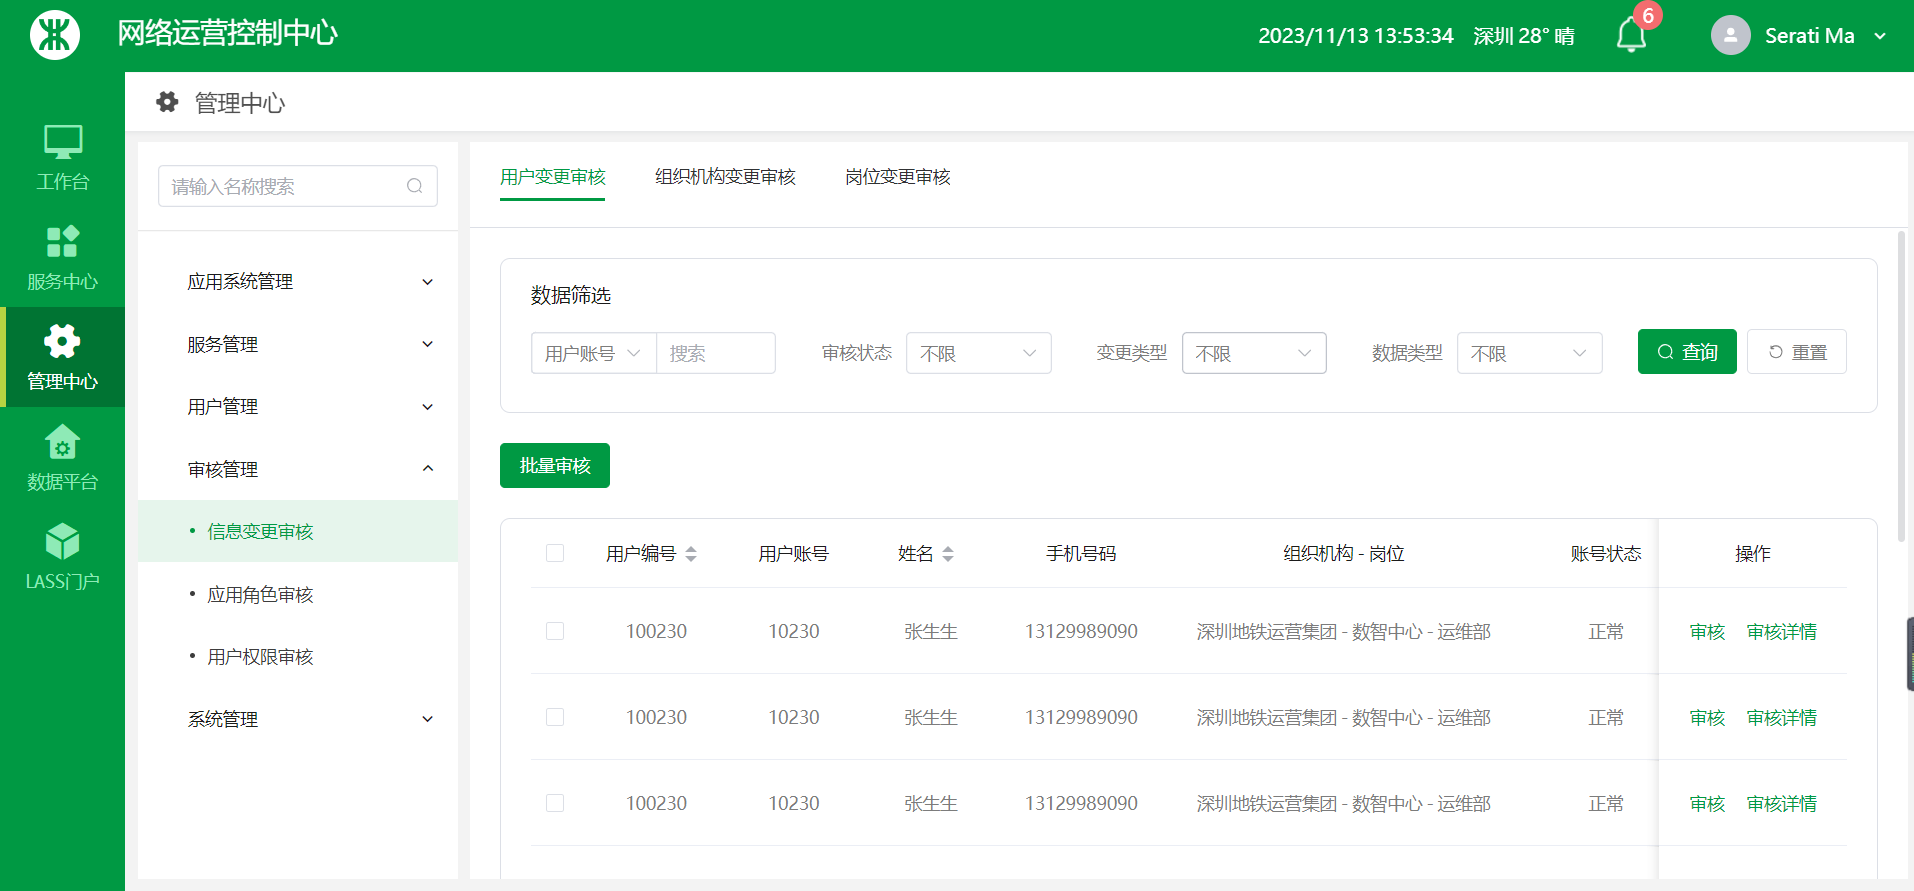Screen dimensions: 1914x891
Task: Check the third row 100230 checkbox
Action: 555,803
